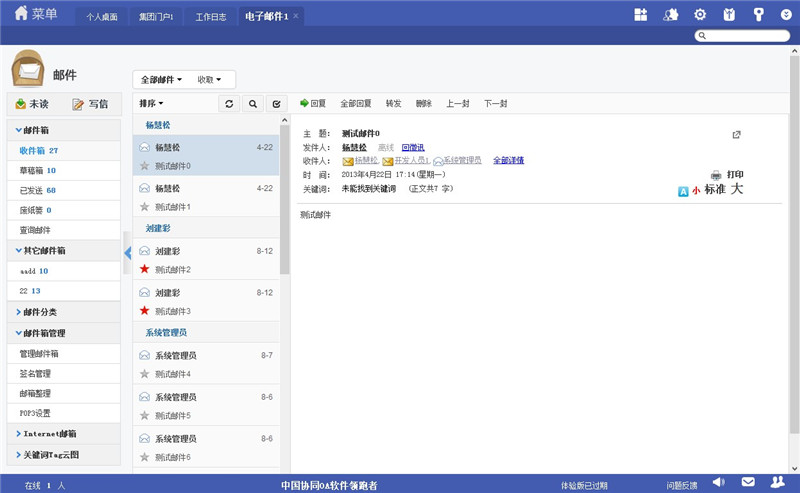The image size is (800, 493).
Task: Expand the Internet邮箱 section
Action: coord(64,434)
